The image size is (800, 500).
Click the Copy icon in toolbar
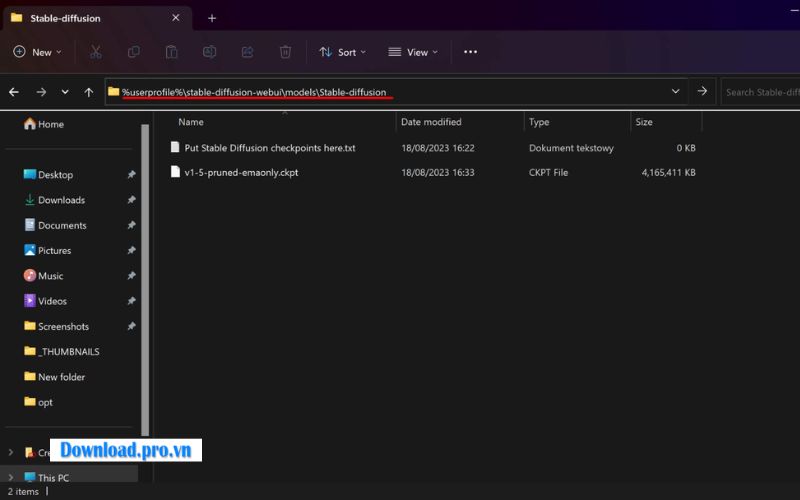click(x=134, y=52)
